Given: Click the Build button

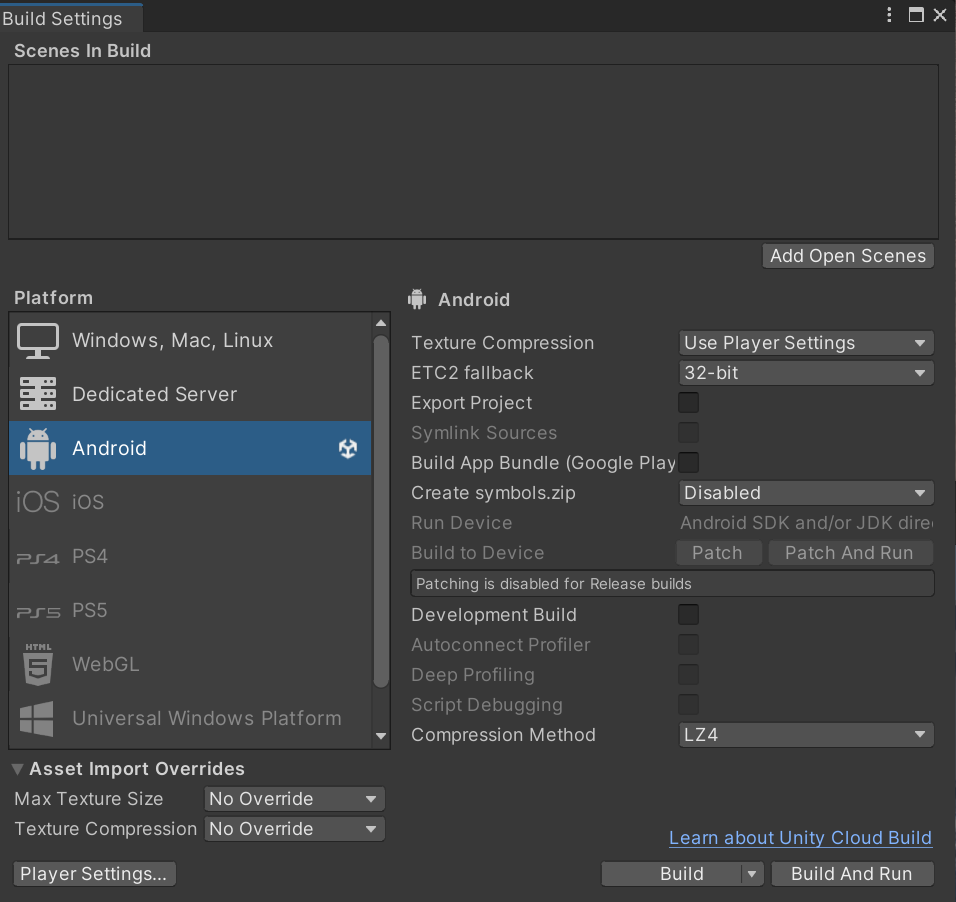Looking at the screenshot, I should [x=671, y=874].
